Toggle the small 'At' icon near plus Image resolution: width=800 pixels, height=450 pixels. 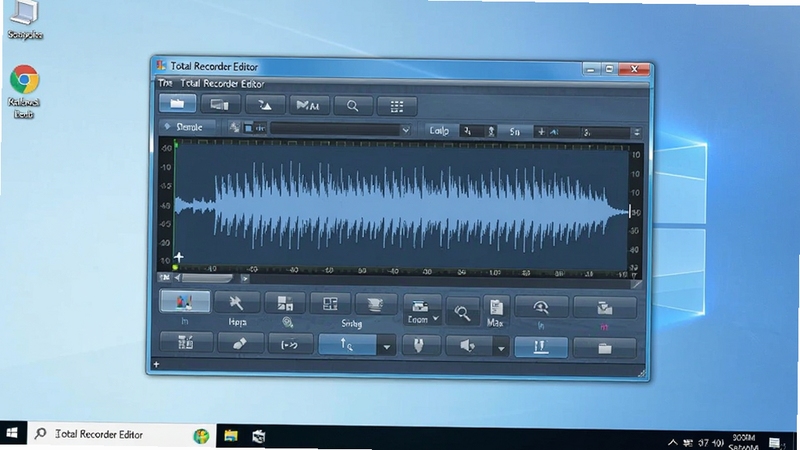pos(555,132)
